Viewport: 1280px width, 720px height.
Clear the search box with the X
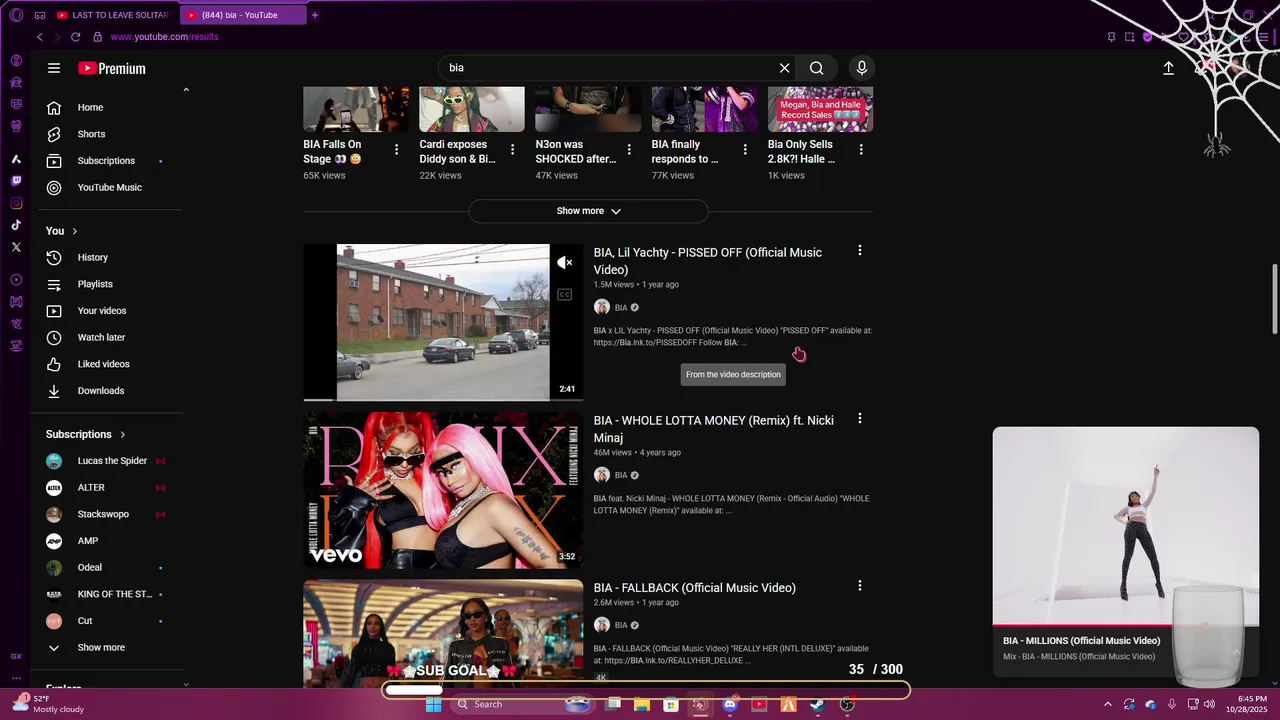785,68
